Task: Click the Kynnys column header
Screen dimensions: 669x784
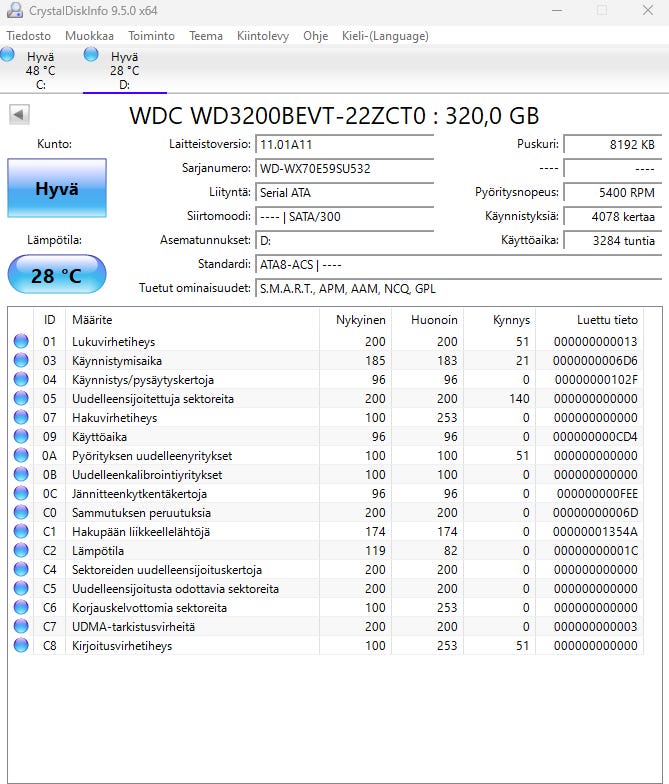Action: pyautogui.click(x=500, y=320)
